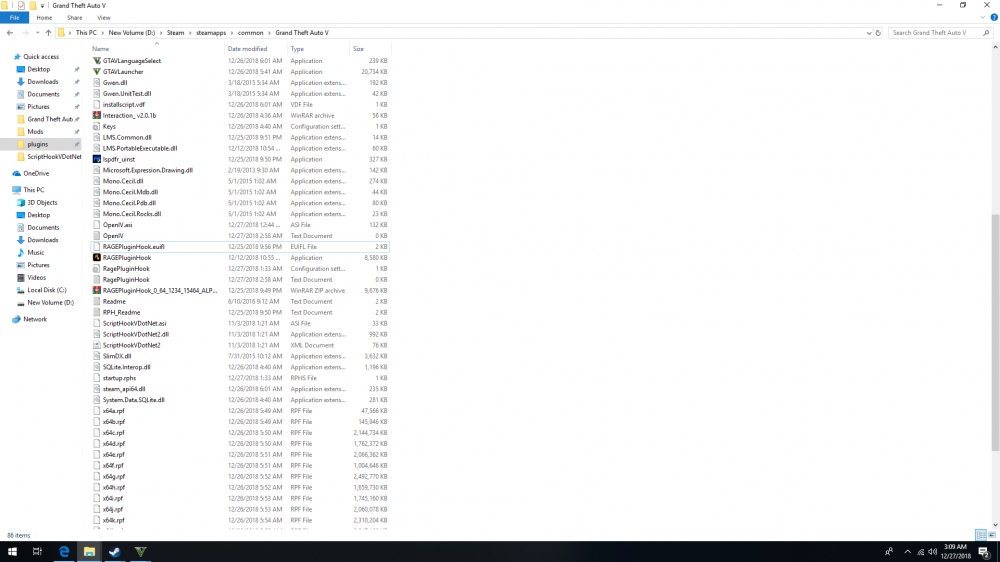Select the OpenIV.asi file
Image resolution: width=1000 pixels, height=562 pixels.
(x=117, y=225)
